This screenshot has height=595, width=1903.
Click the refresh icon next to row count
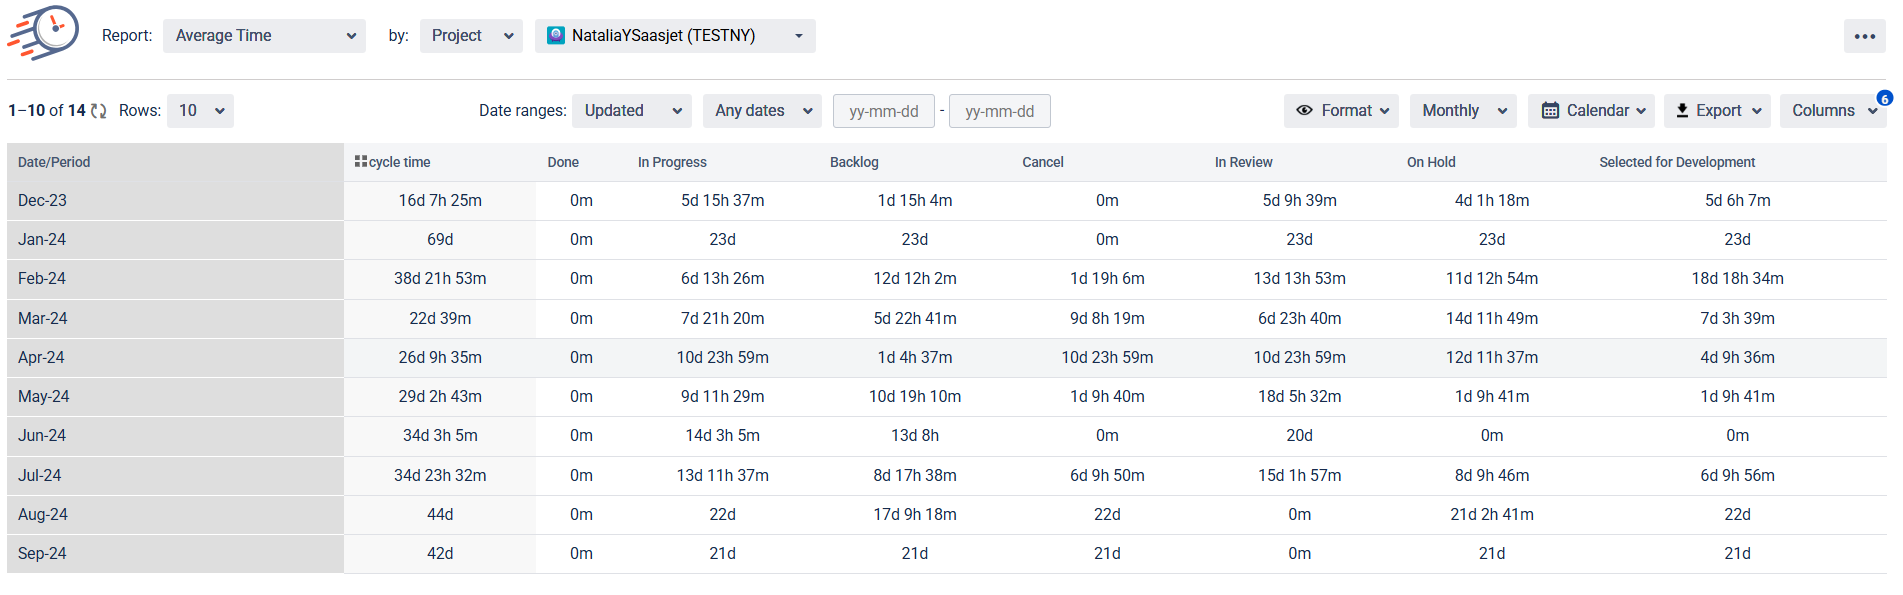98,111
